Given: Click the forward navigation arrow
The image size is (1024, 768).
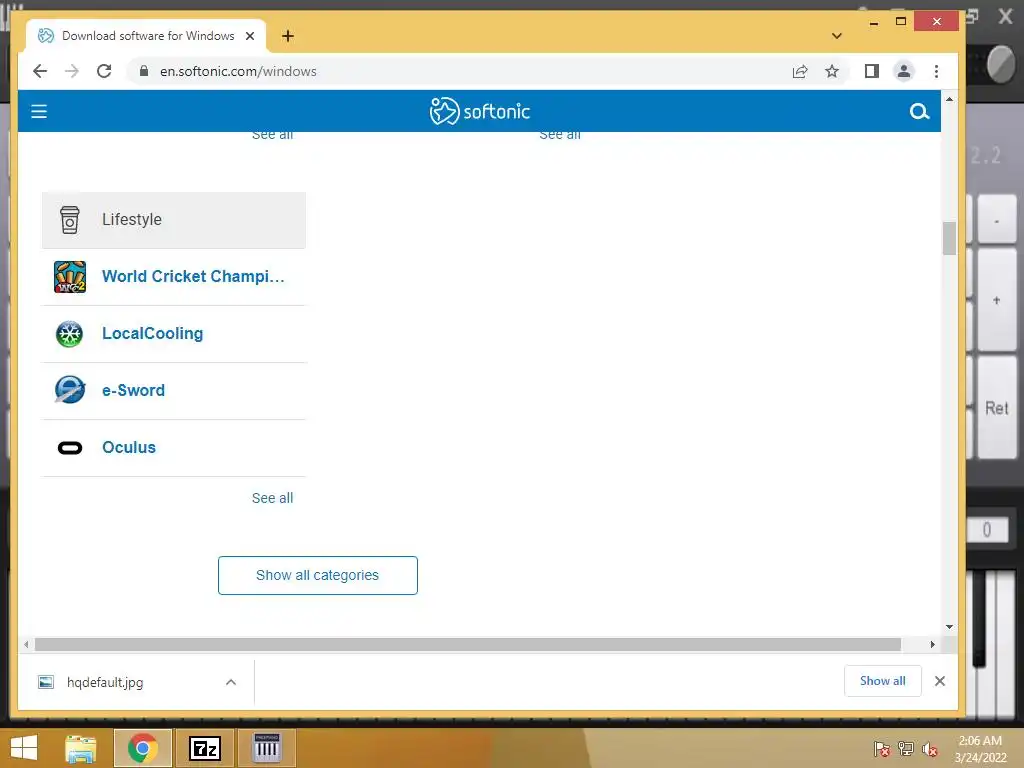Looking at the screenshot, I should [x=72, y=71].
